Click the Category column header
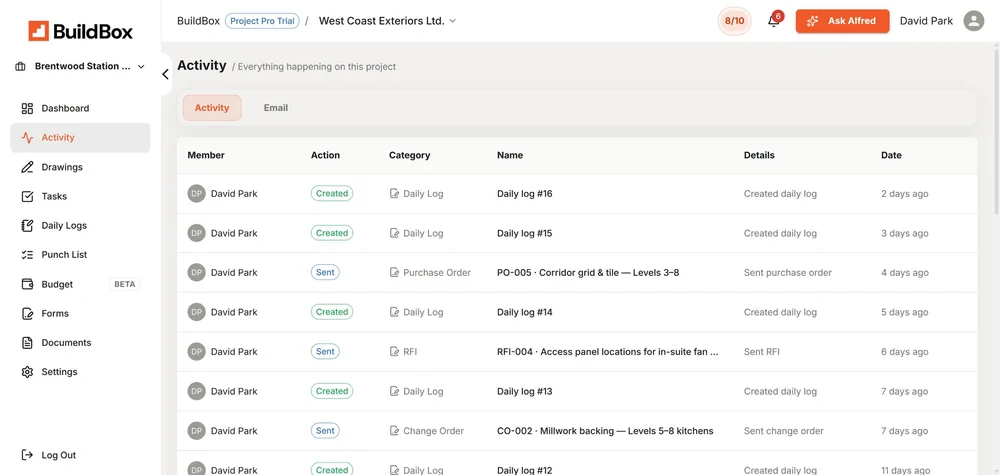This screenshot has height=475, width=1000. pyautogui.click(x=409, y=155)
